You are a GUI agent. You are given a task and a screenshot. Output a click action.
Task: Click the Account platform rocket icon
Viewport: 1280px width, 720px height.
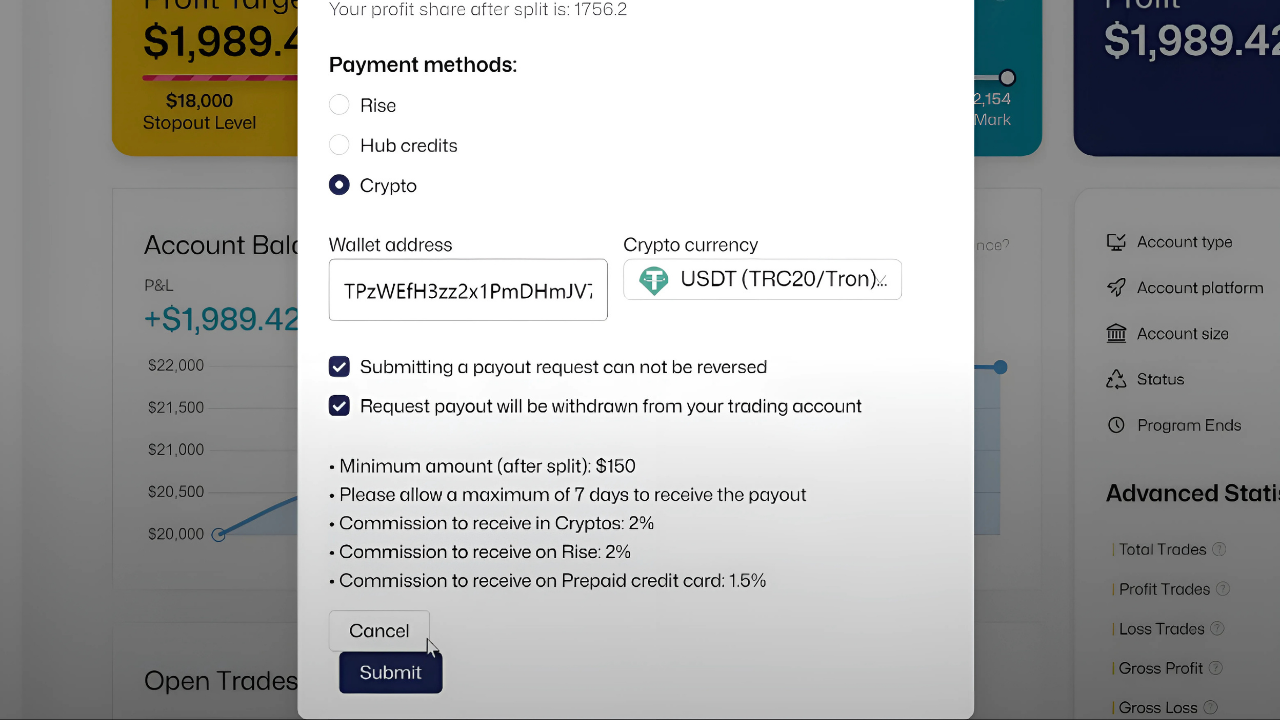click(1116, 288)
